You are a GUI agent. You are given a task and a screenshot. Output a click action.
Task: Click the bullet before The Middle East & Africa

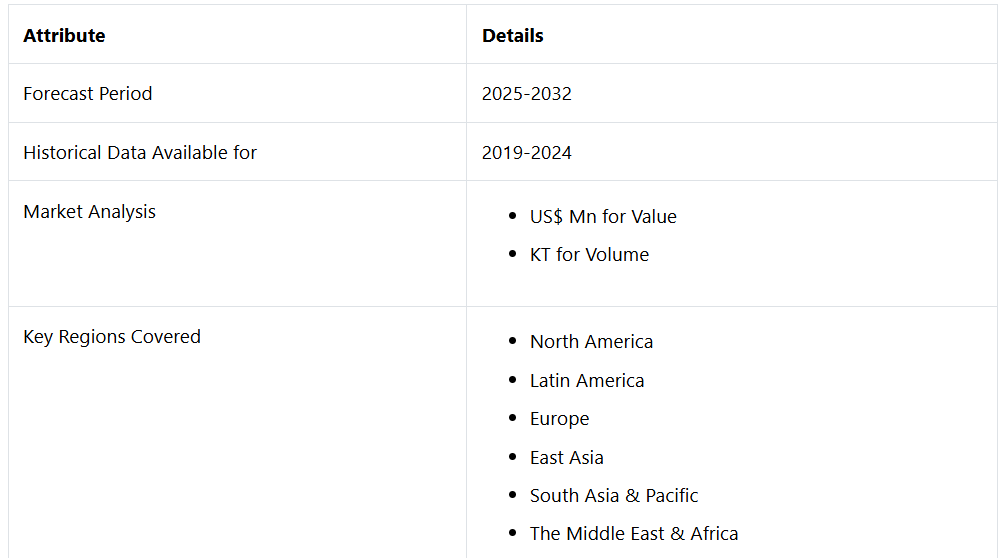(x=513, y=534)
